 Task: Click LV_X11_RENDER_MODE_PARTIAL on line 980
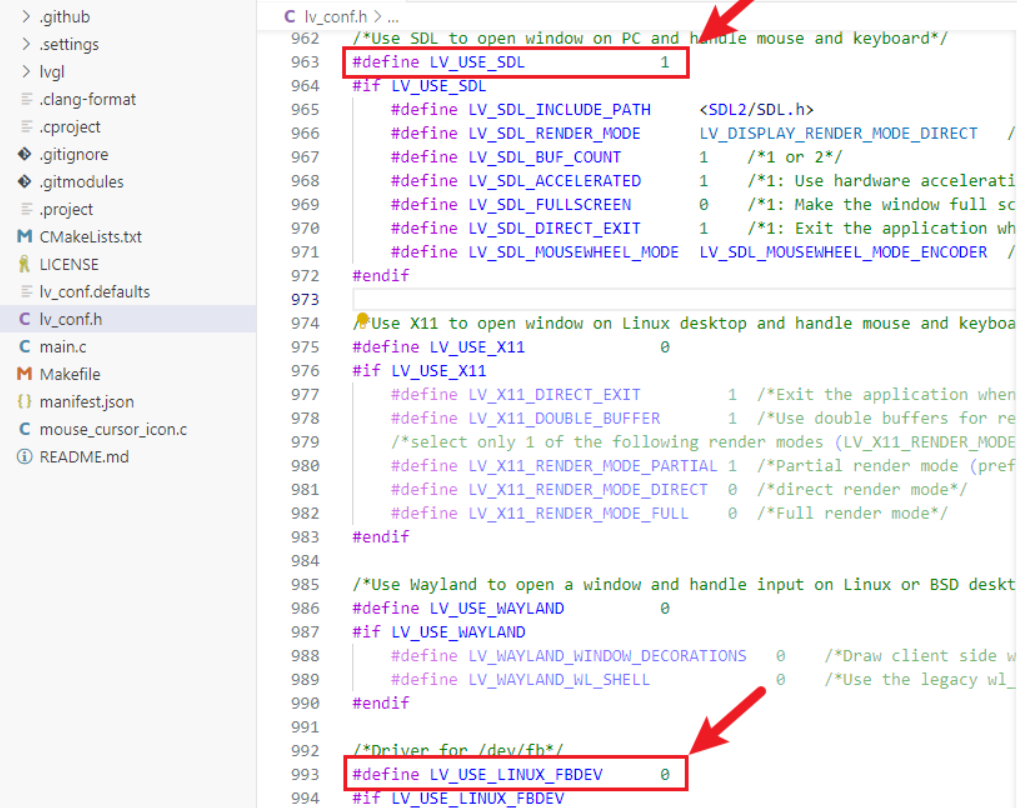593,466
